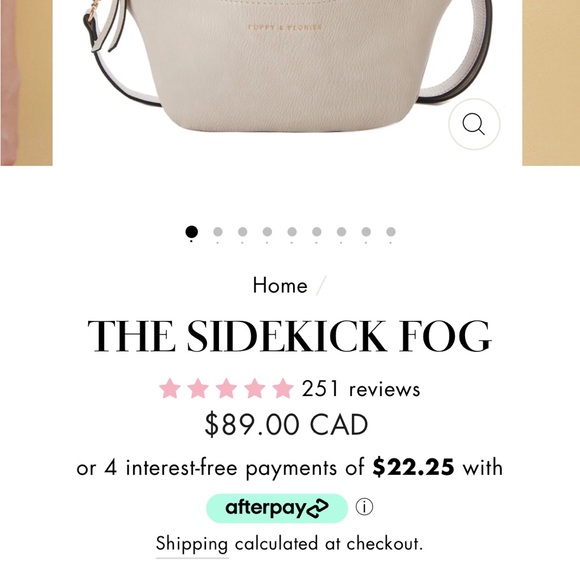This screenshot has width=580, height=580.
Task: Select the sixth image carousel dot
Action: pyautogui.click(x=317, y=232)
